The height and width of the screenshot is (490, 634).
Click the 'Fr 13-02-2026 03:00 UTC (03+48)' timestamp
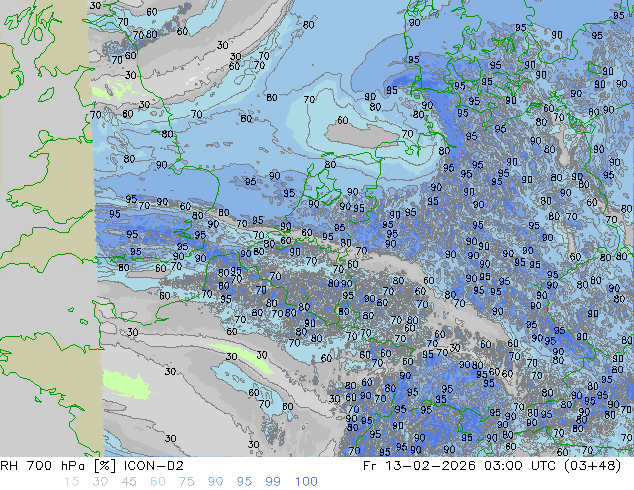click(x=492, y=466)
